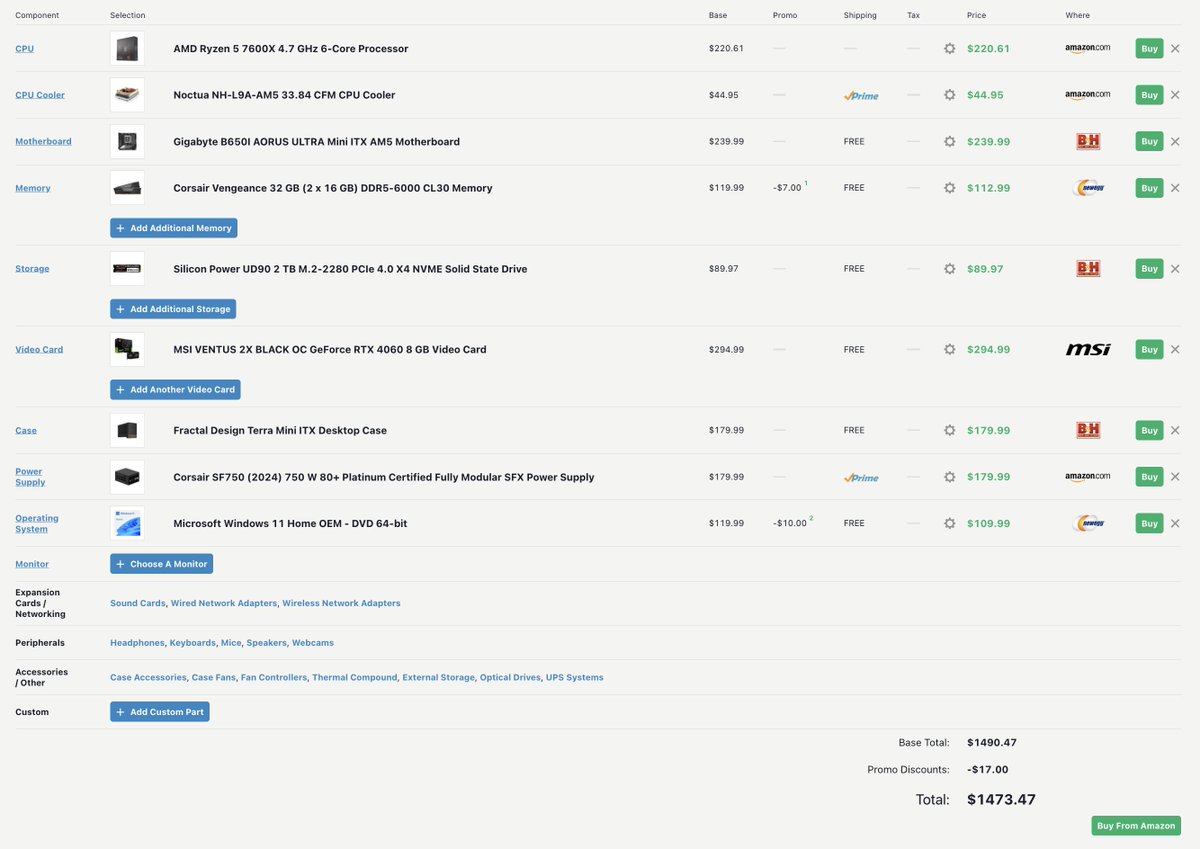Click the Newegg logo in the Operating System row
This screenshot has width=1200, height=849.
pyautogui.click(x=1088, y=523)
